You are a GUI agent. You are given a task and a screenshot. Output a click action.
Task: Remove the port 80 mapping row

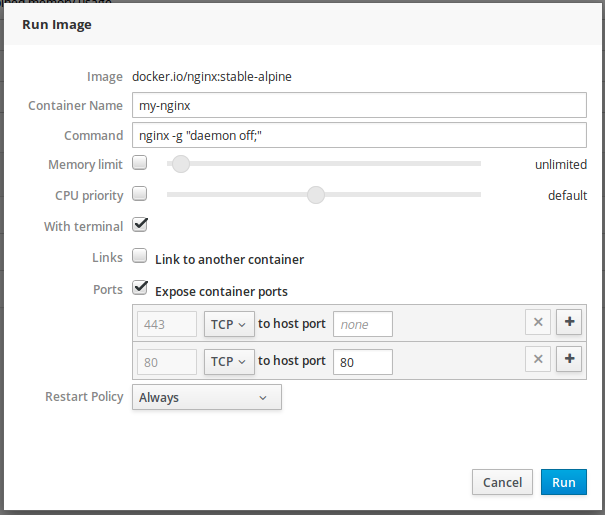(x=537, y=360)
